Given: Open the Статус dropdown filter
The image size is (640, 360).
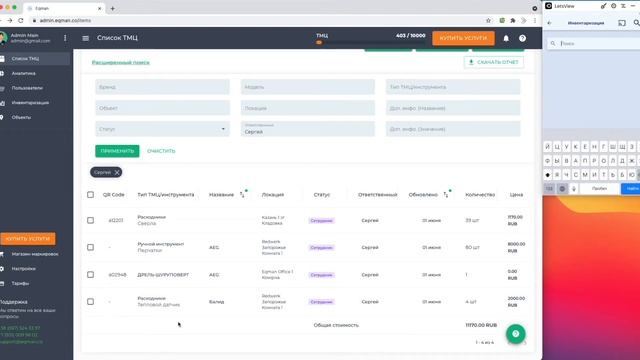Looking at the screenshot, I should coord(162,129).
